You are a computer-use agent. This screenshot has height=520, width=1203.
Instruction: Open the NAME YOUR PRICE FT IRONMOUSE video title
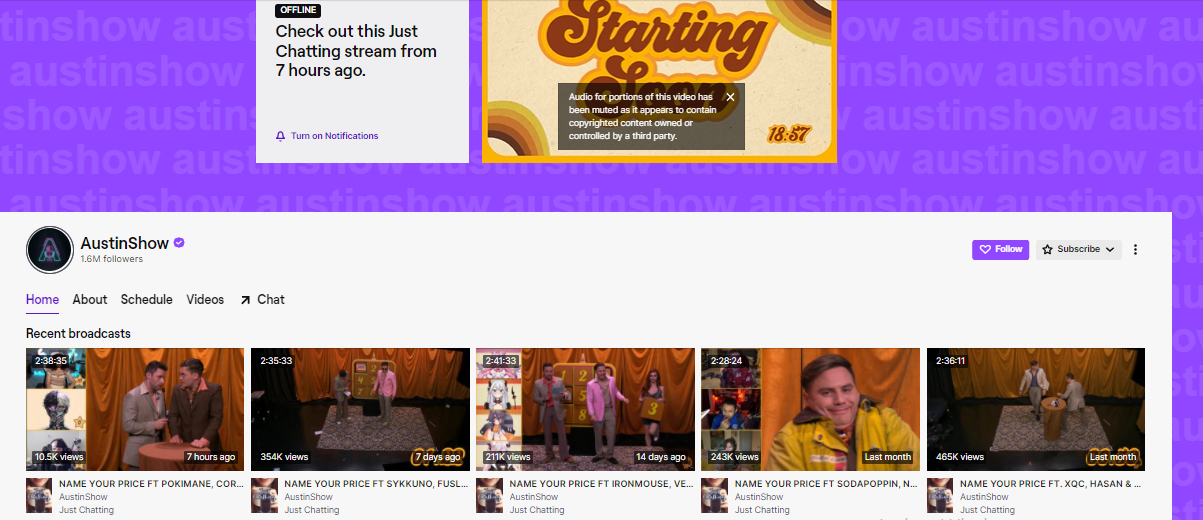point(602,484)
